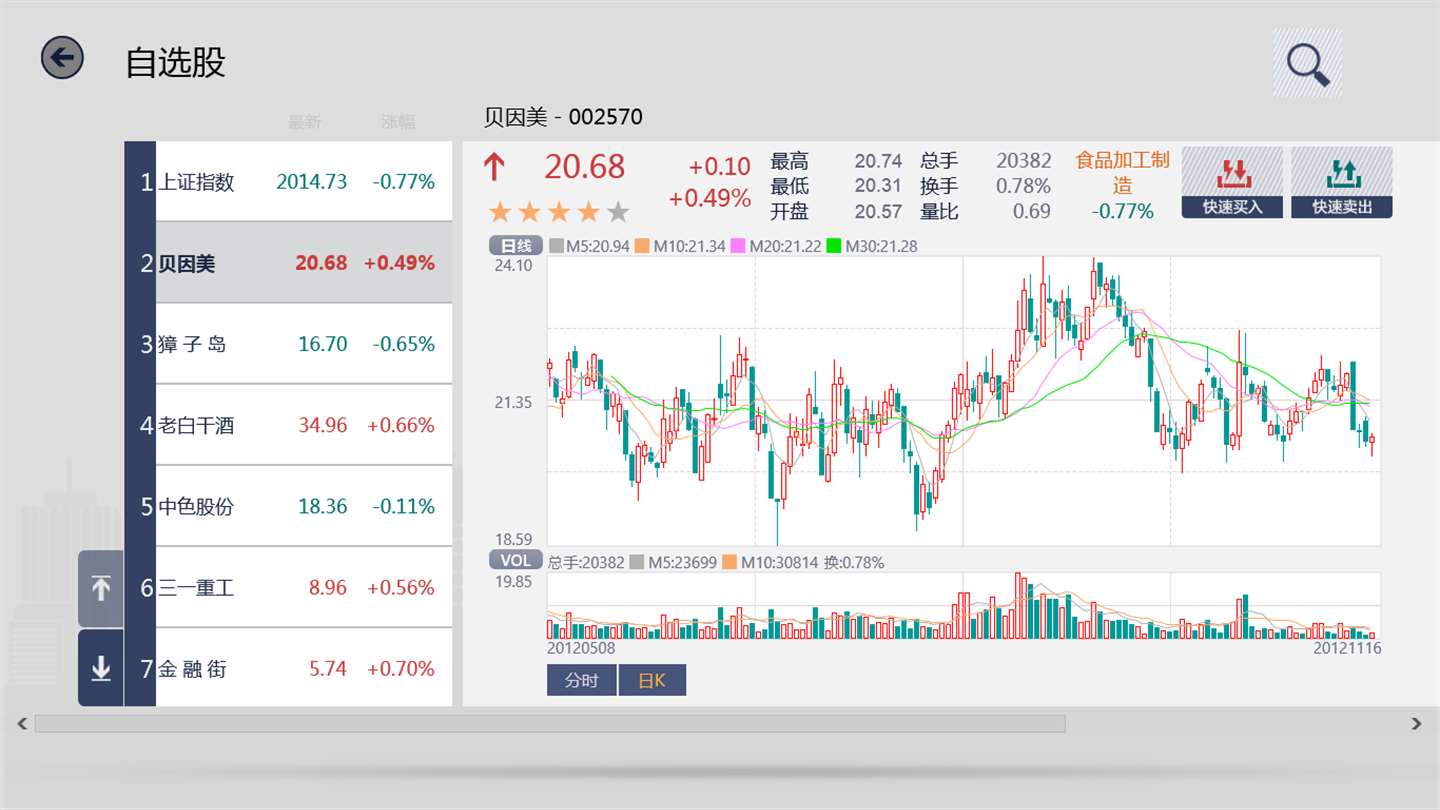Click the horizontal scrollbar left arrow
Image resolution: width=1440 pixels, height=810 pixels.
pyautogui.click(x=23, y=723)
